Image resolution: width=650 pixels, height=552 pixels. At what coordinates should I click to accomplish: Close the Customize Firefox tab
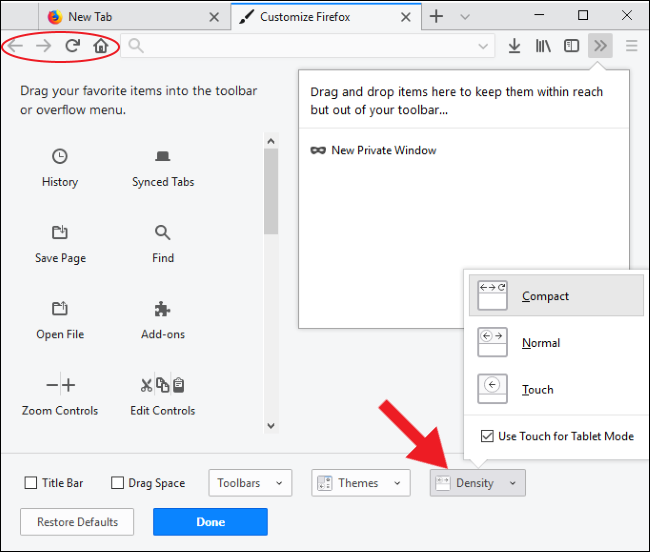406,17
